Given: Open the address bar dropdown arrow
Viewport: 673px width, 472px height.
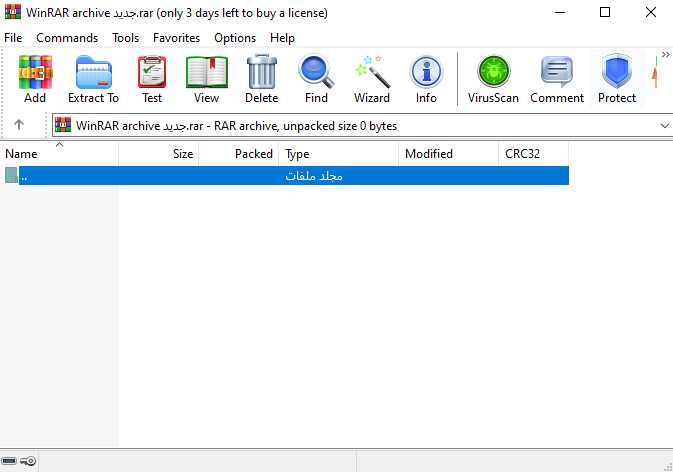Looking at the screenshot, I should pyautogui.click(x=665, y=126).
